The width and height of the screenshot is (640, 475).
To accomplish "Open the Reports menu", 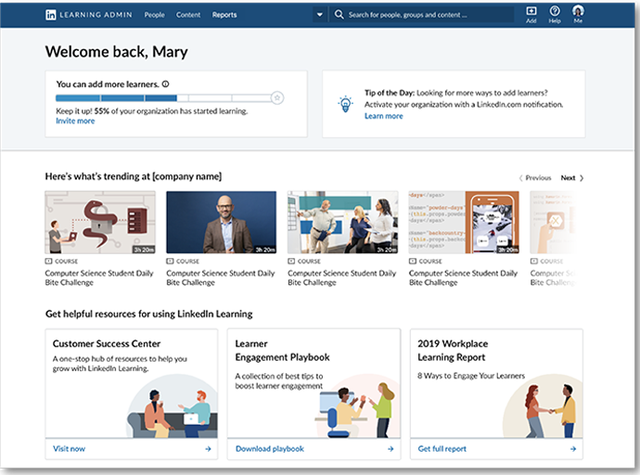I will pos(224,15).
